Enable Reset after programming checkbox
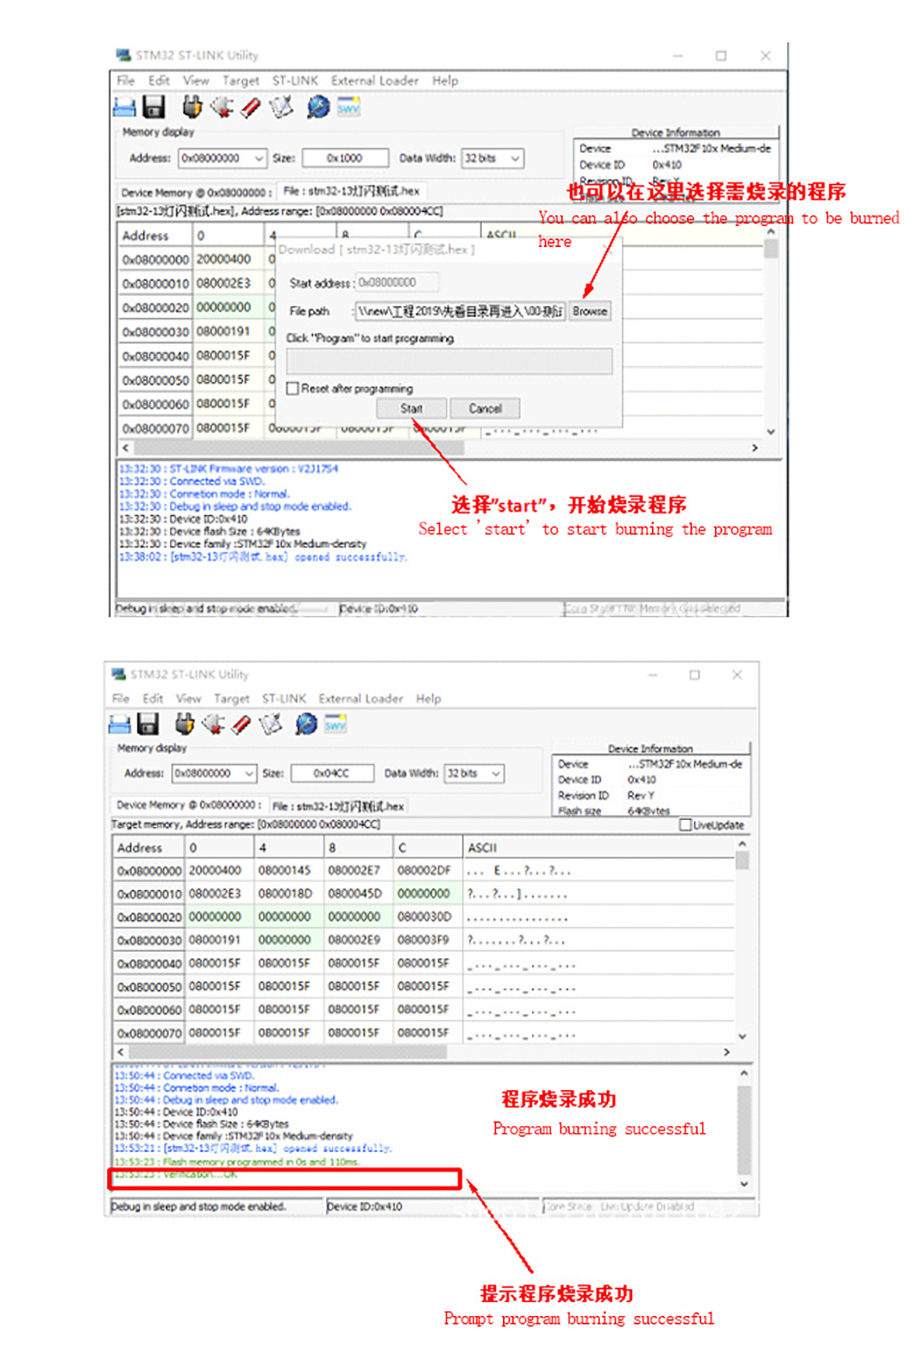The image size is (920, 1351). [293, 388]
